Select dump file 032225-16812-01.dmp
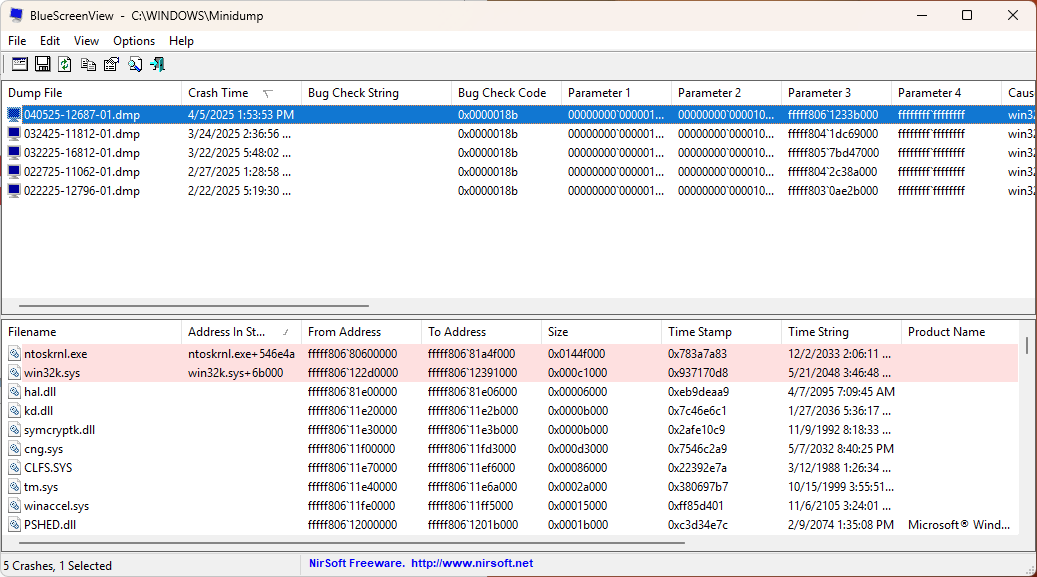This screenshot has height=577, width=1037. point(82,153)
